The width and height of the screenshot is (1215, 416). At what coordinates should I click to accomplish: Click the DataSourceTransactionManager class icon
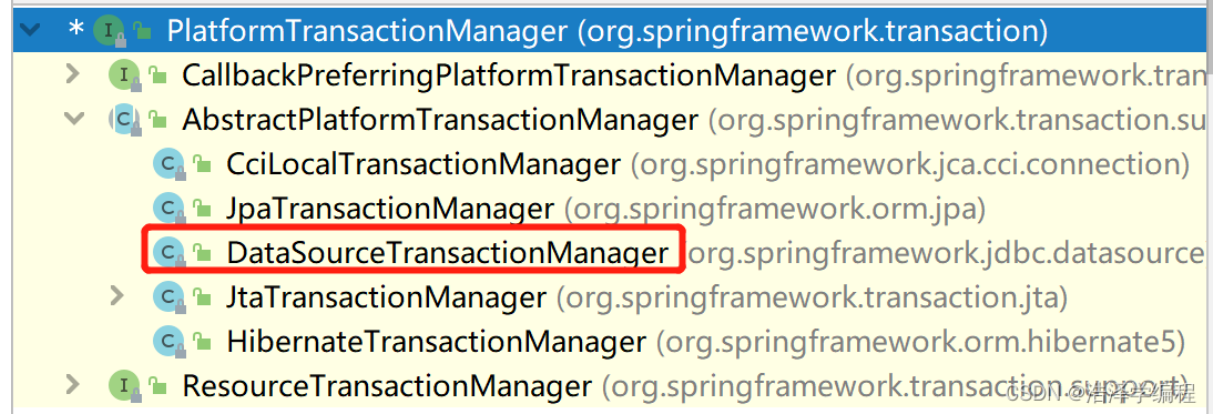(x=166, y=253)
